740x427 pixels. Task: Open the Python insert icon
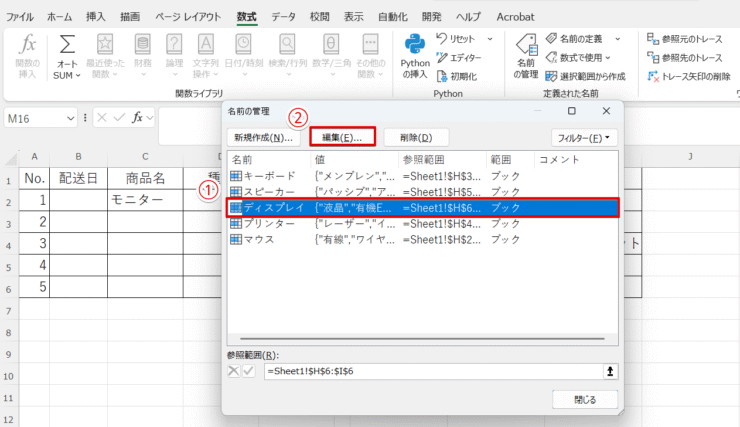(x=415, y=46)
